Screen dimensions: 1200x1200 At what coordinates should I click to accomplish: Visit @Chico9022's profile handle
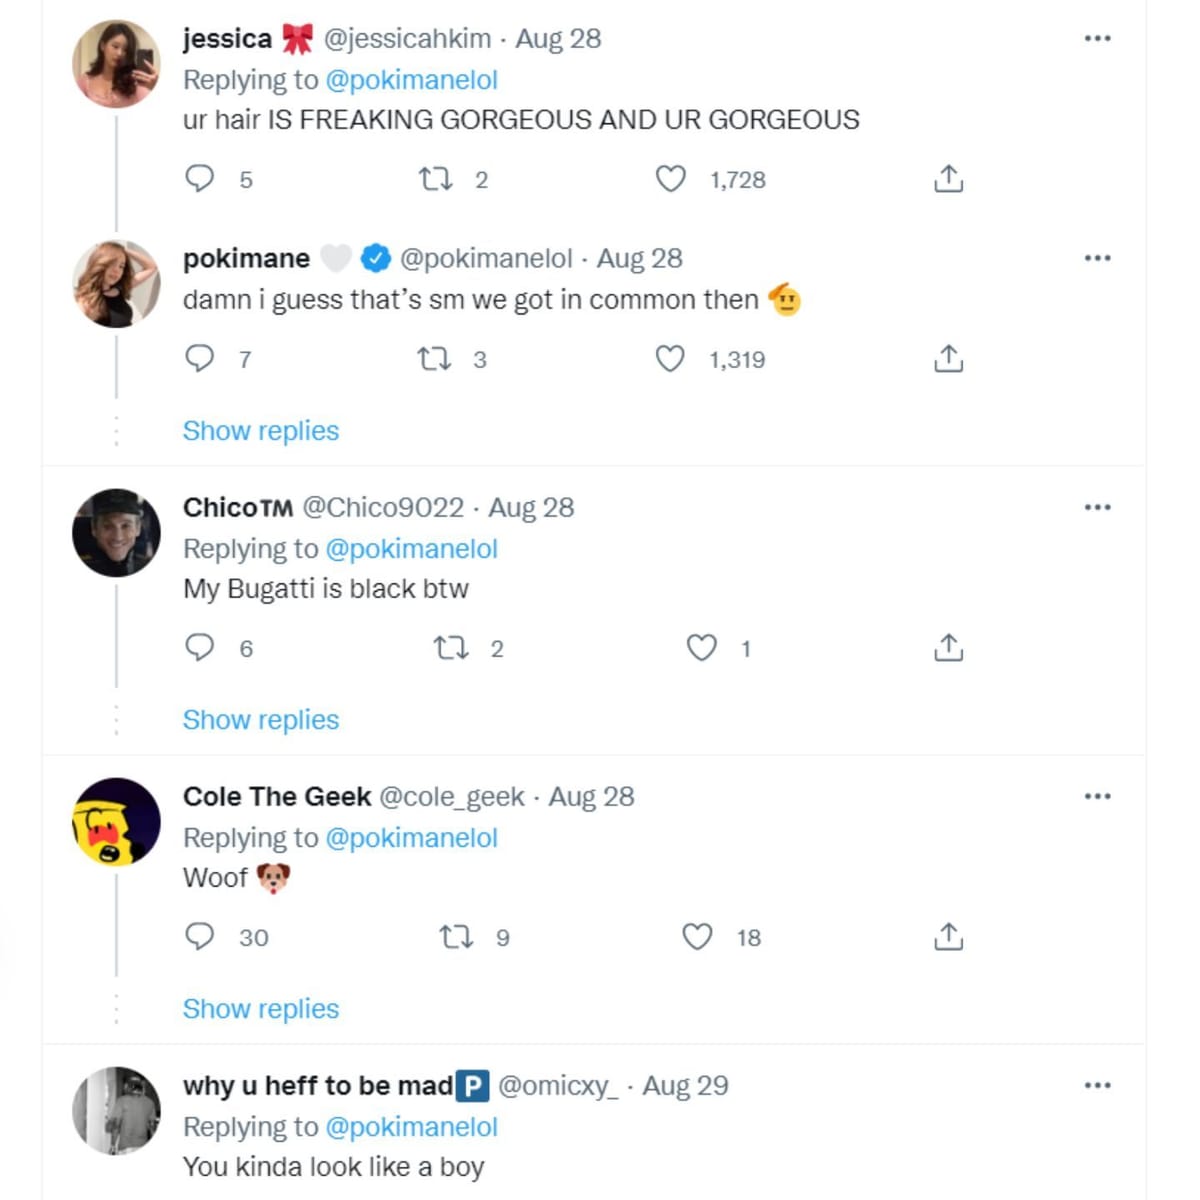pos(384,507)
